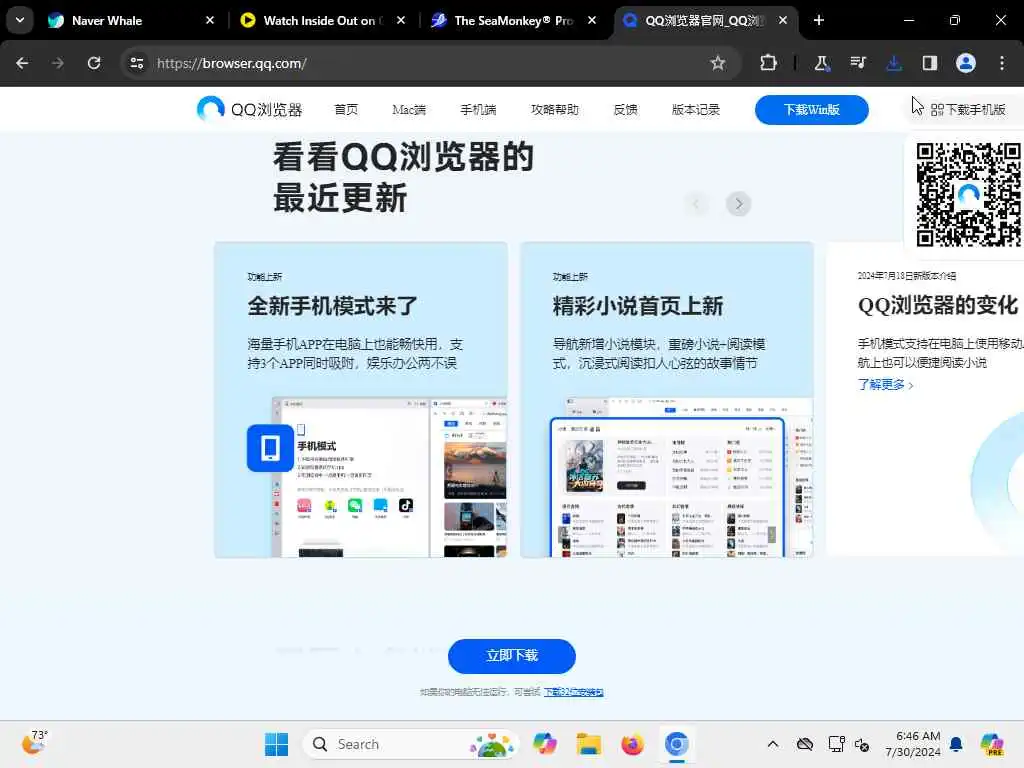Image resolution: width=1024 pixels, height=768 pixels.
Task: Open the 攻略帮助 navigation item
Action: tap(554, 110)
